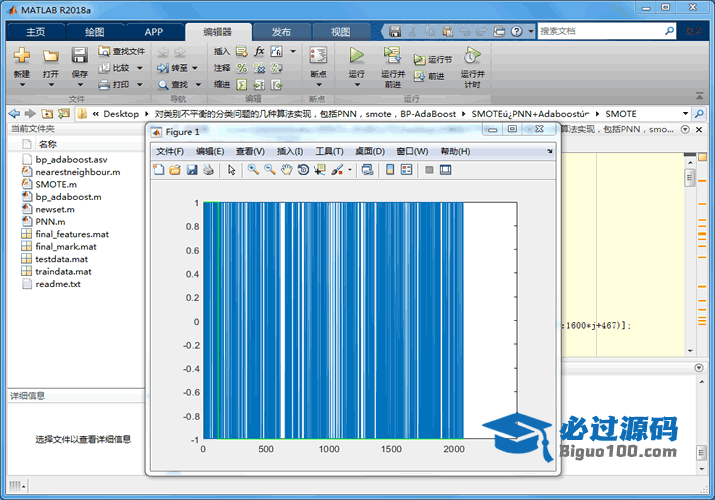
Task: Switch to the Publish (发布) tab
Action: pyautogui.click(x=281, y=32)
